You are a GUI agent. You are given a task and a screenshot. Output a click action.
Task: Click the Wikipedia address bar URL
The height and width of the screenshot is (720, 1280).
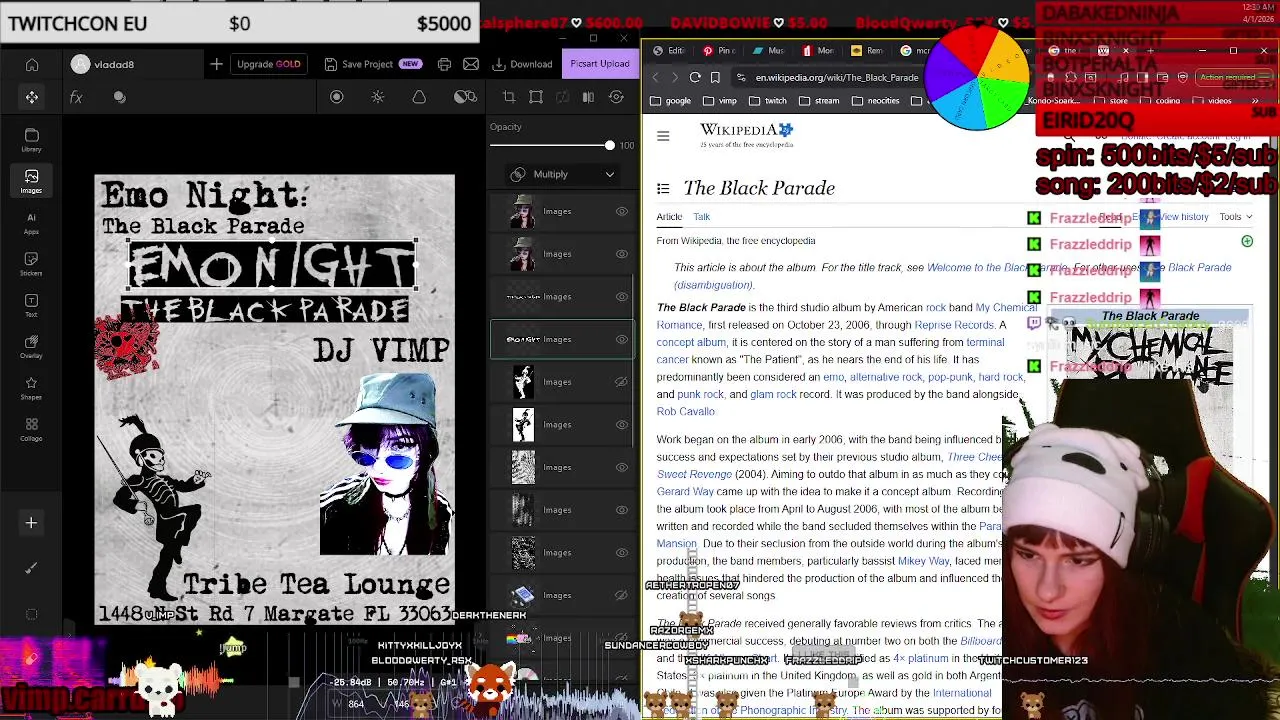837,77
